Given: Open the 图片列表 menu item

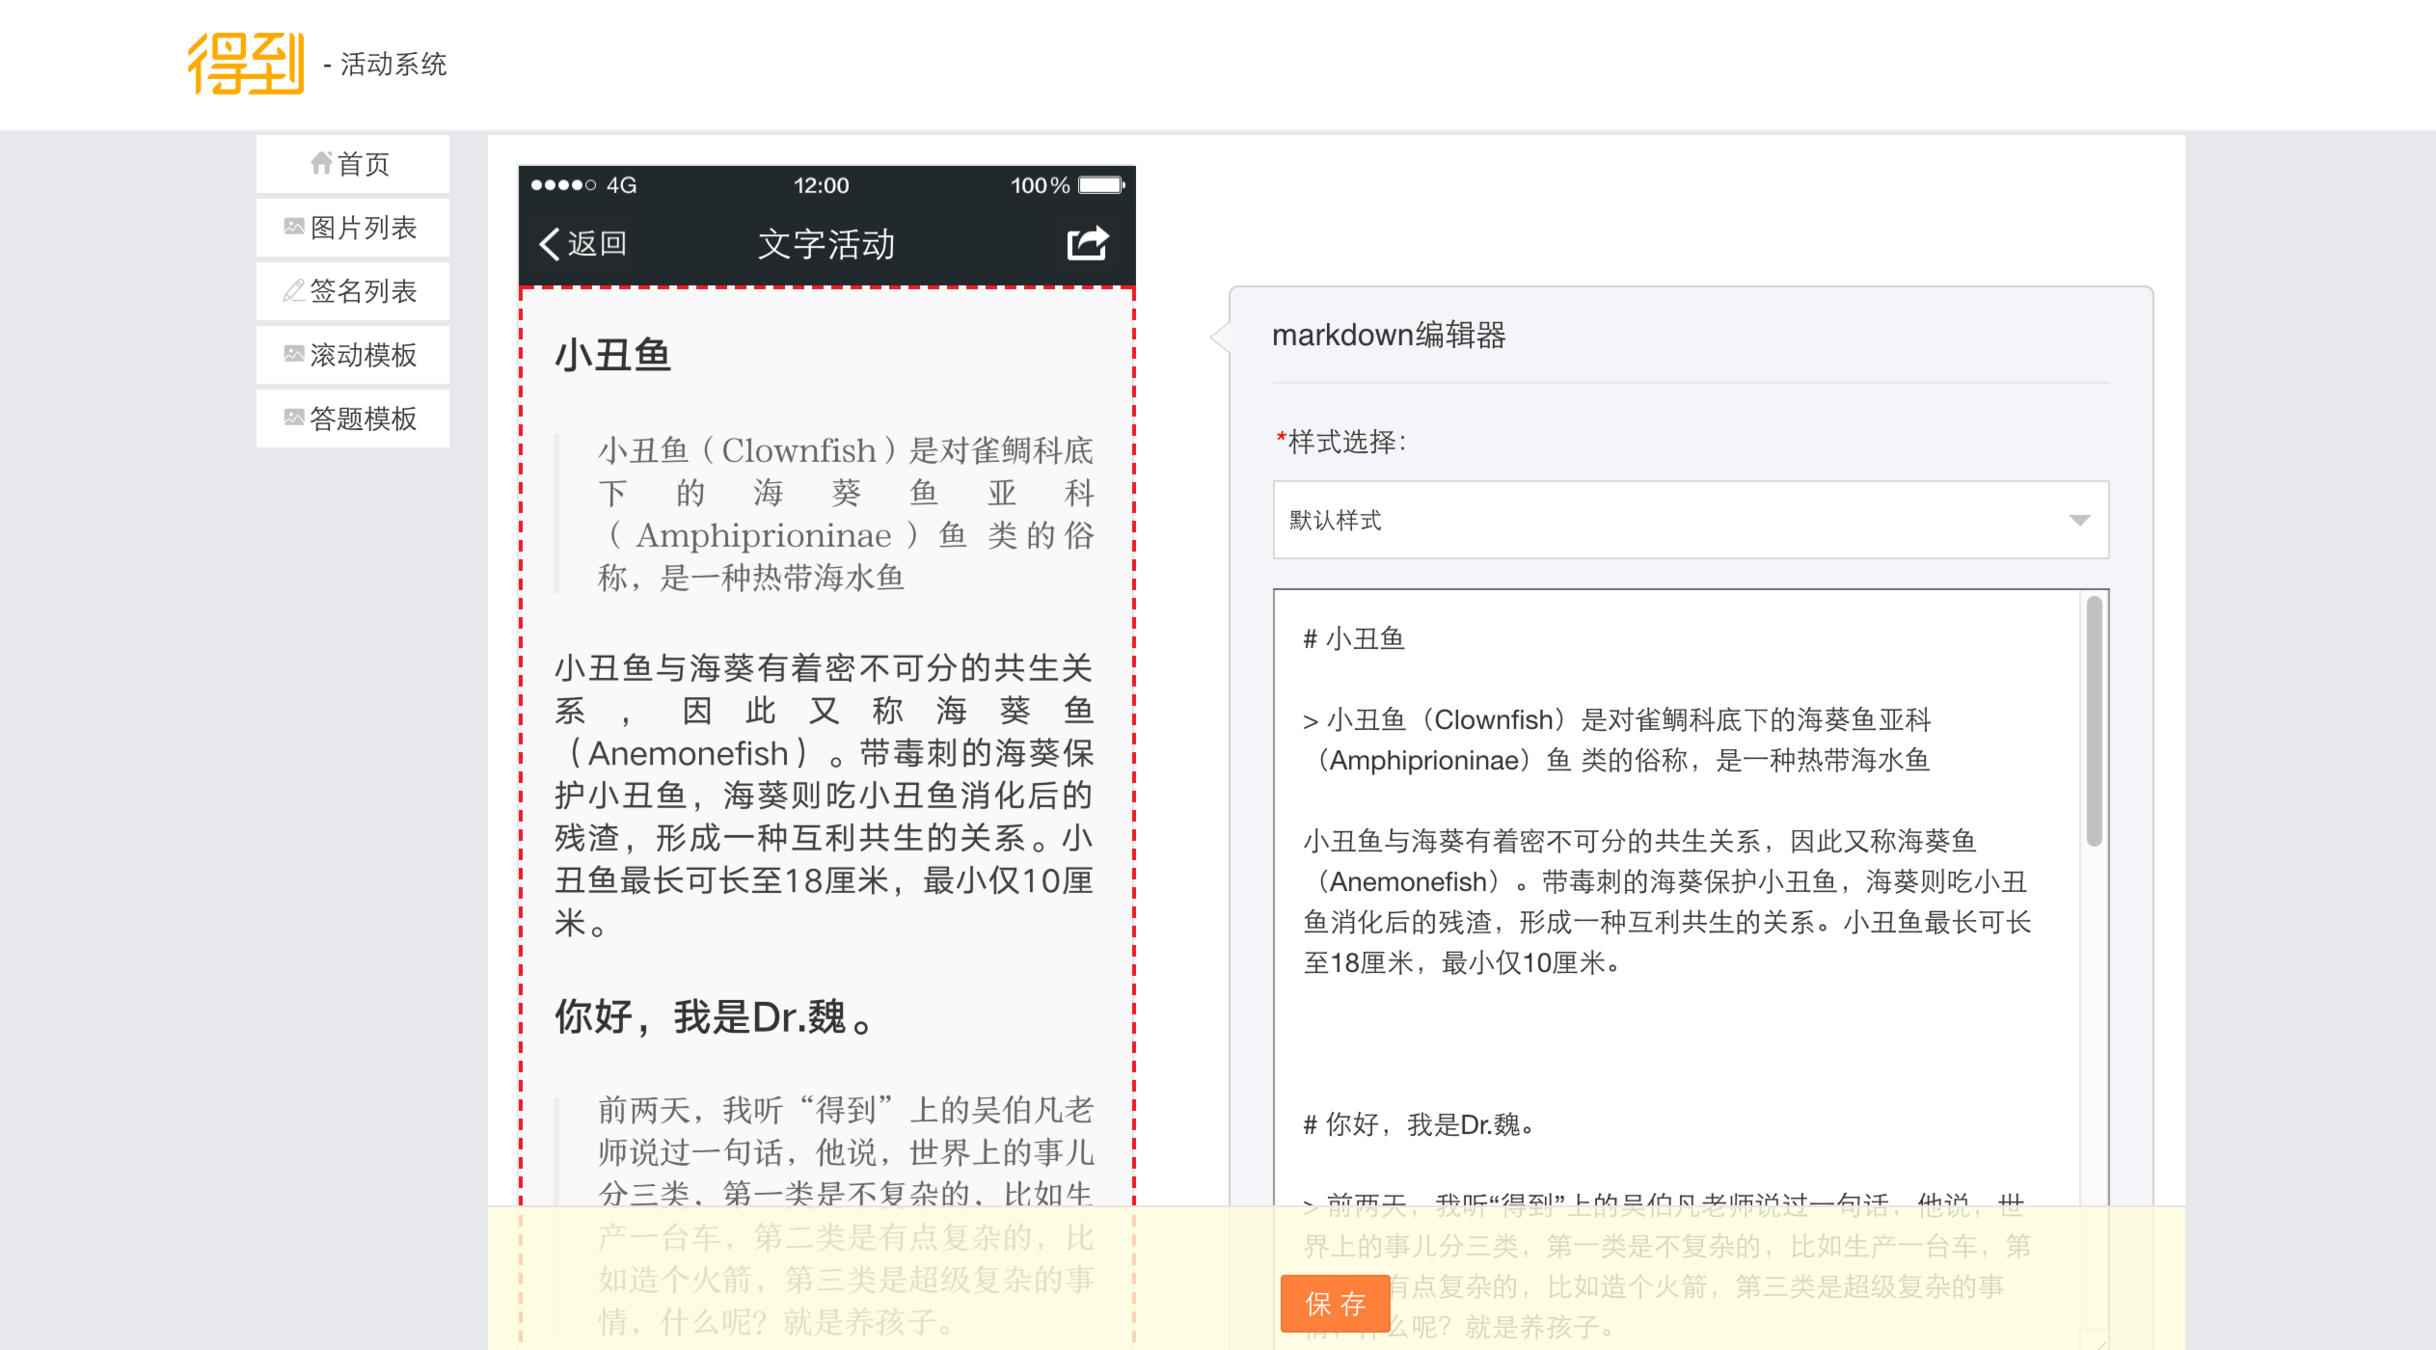Looking at the screenshot, I should 363,228.
